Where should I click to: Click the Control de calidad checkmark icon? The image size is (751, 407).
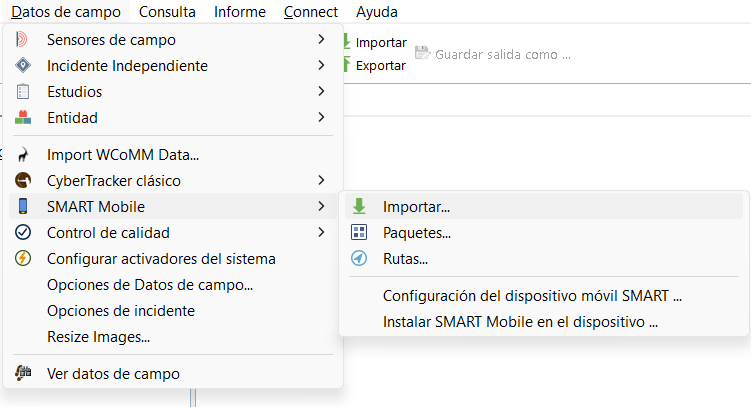[23, 233]
